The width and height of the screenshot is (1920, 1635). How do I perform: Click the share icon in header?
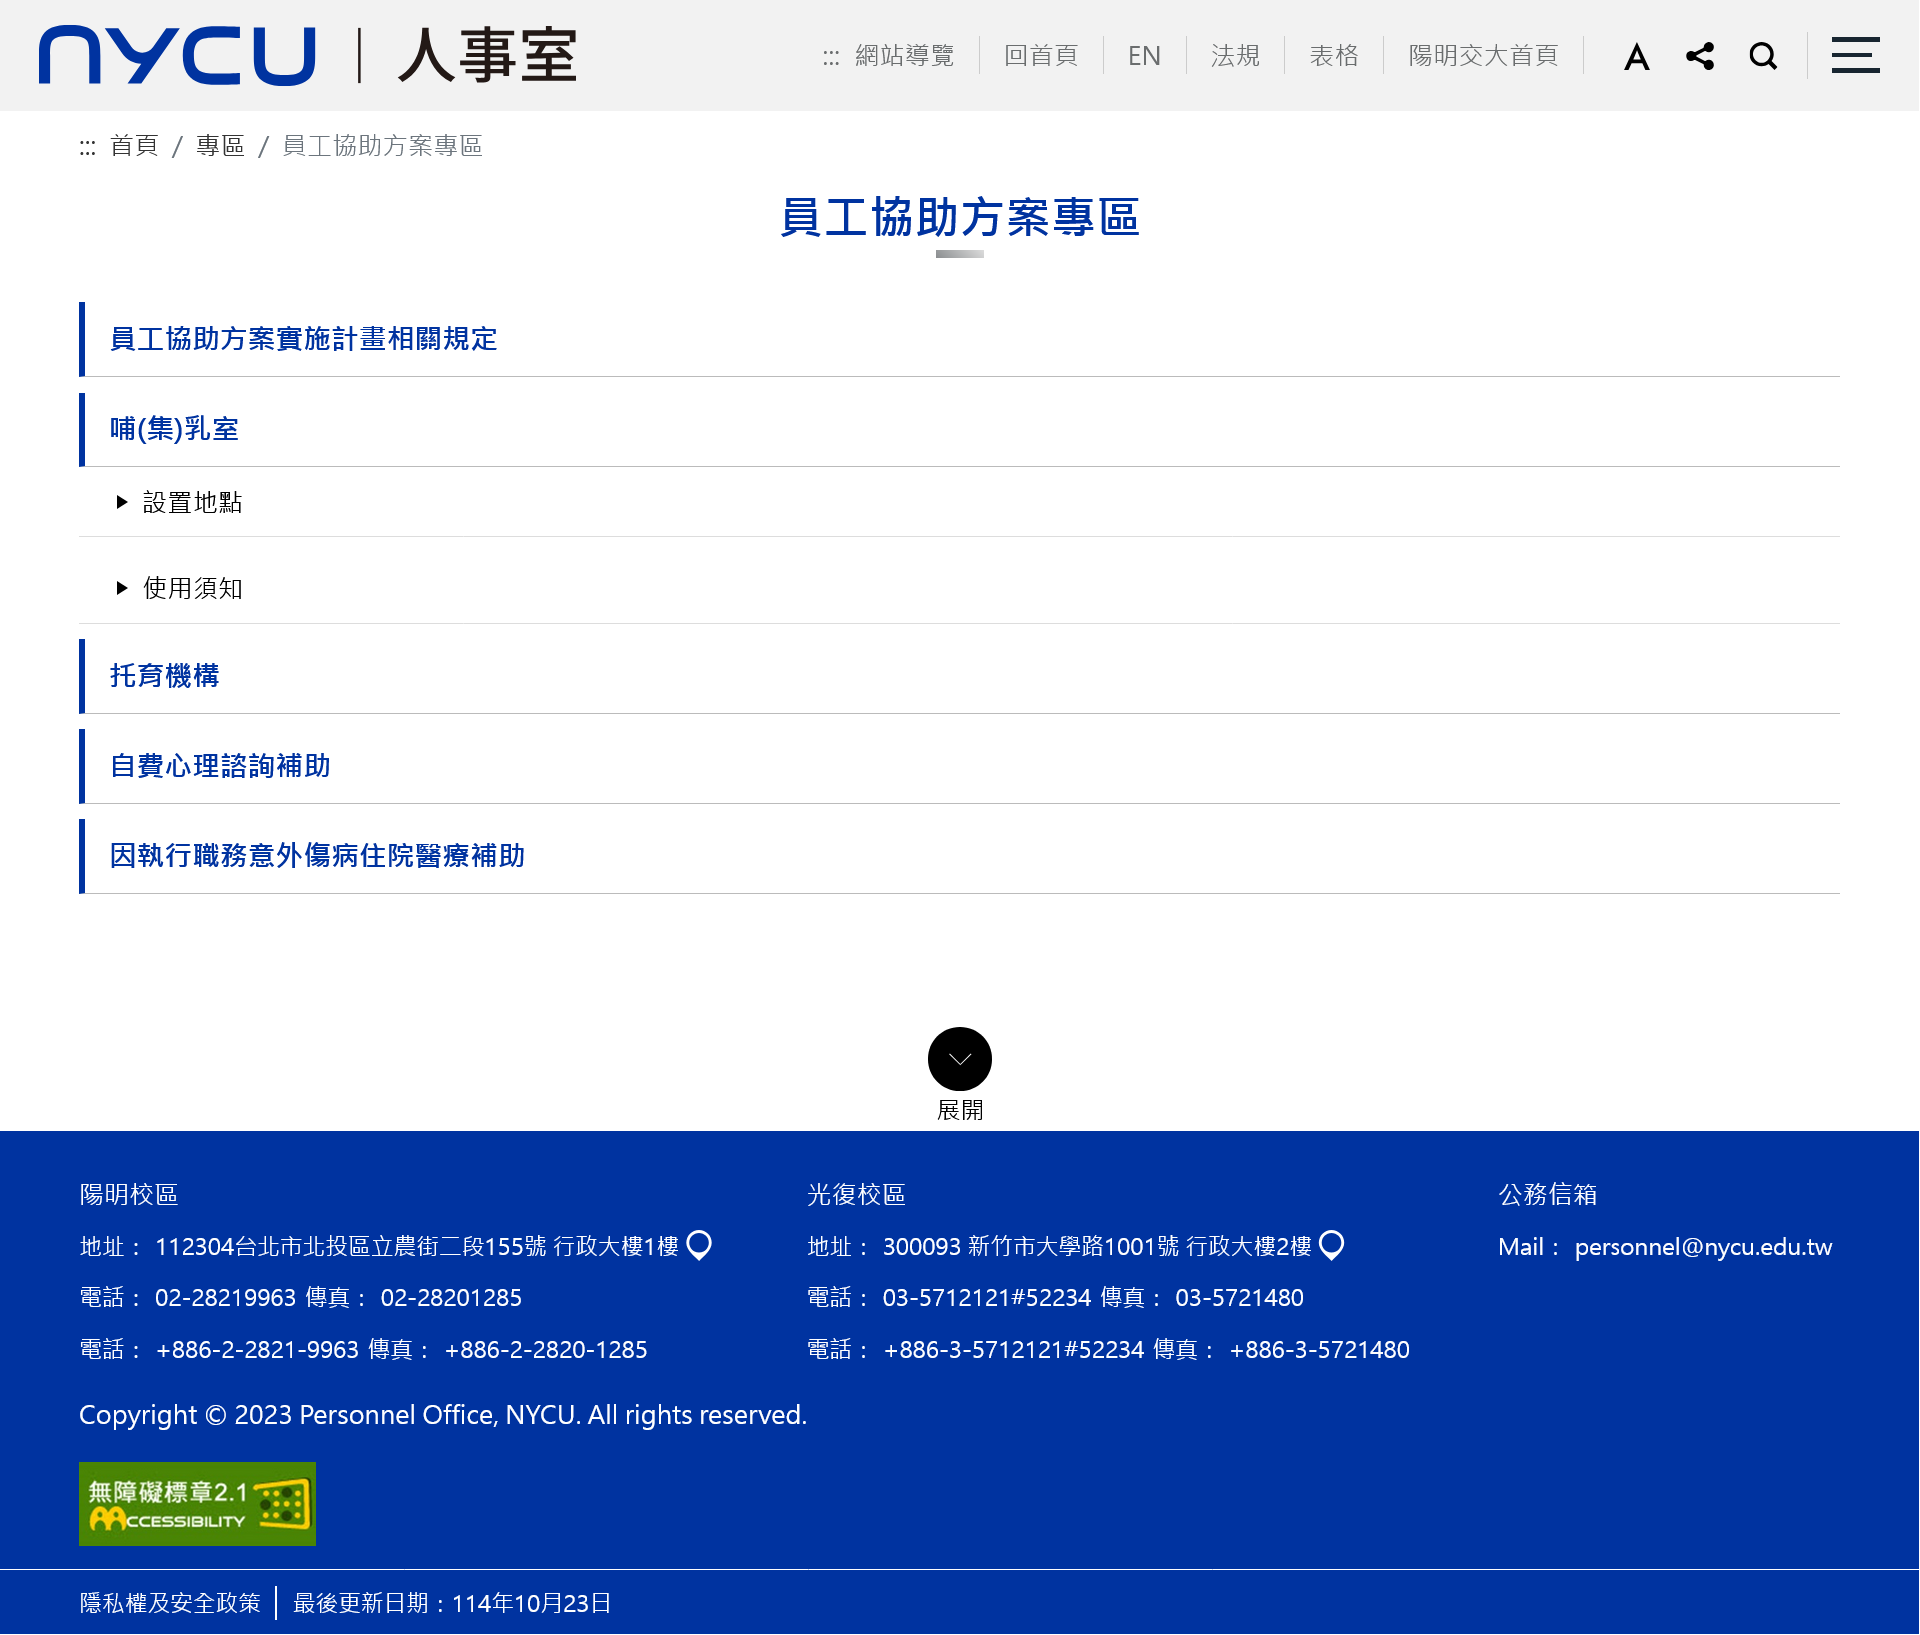(x=1700, y=56)
